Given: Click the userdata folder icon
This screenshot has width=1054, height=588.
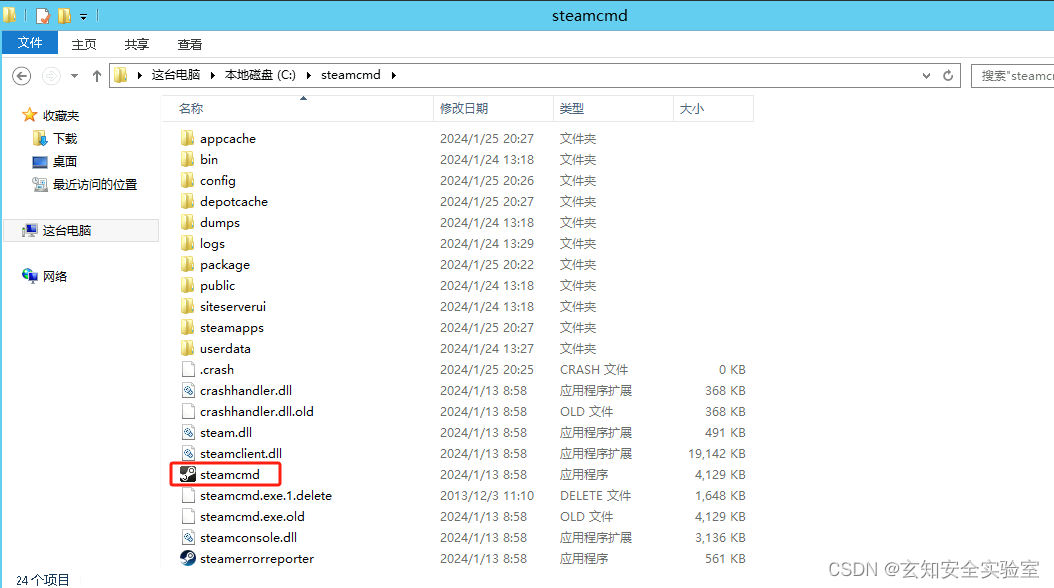Looking at the screenshot, I should [x=188, y=348].
